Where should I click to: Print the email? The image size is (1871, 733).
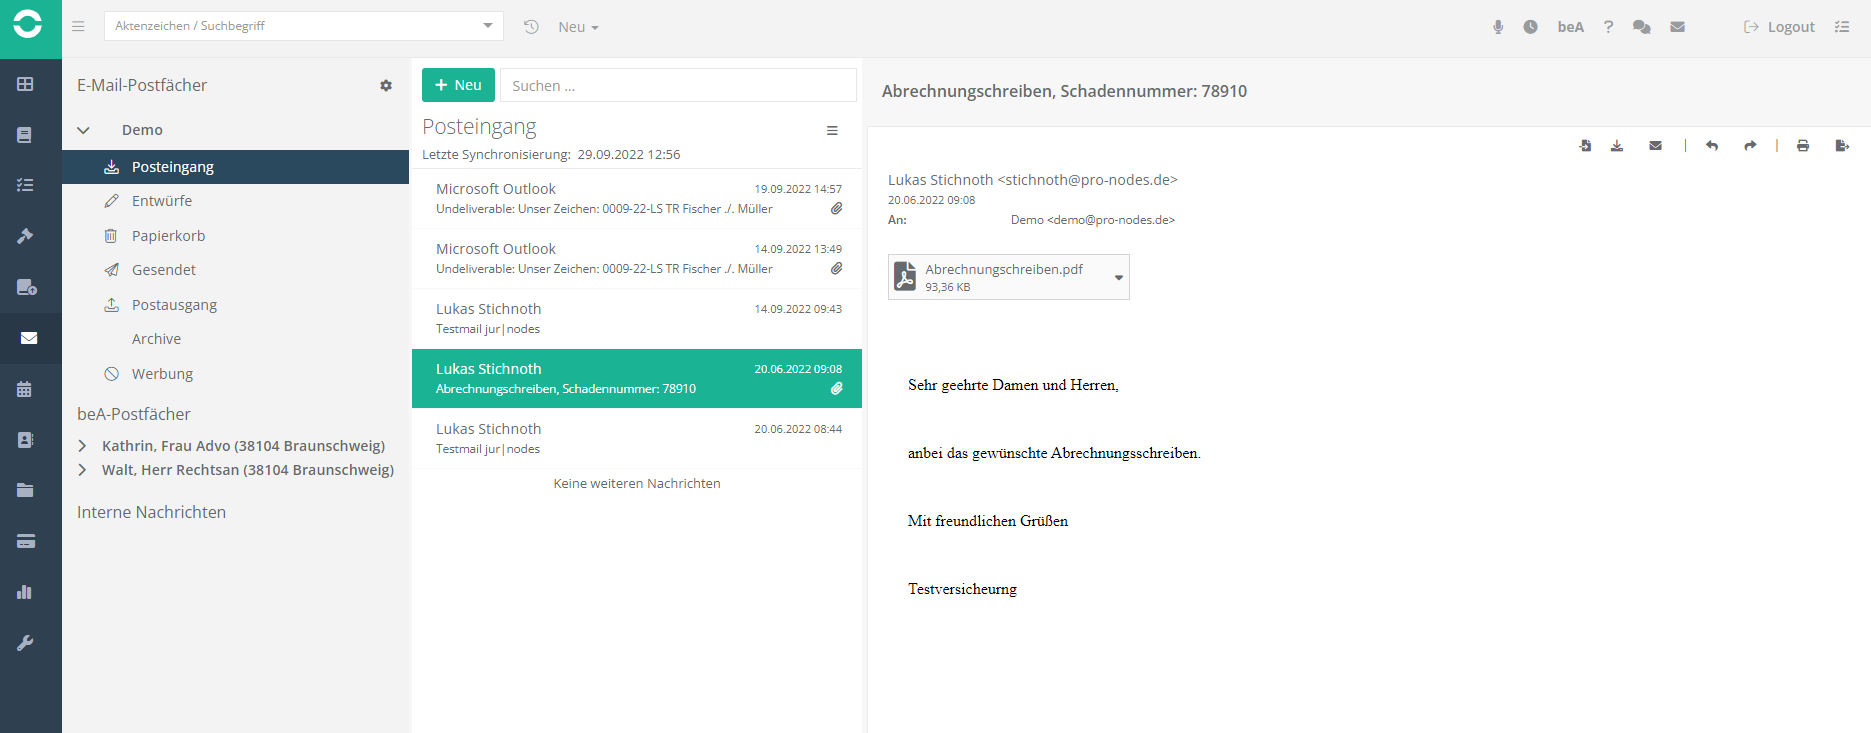tap(1803, 146)
